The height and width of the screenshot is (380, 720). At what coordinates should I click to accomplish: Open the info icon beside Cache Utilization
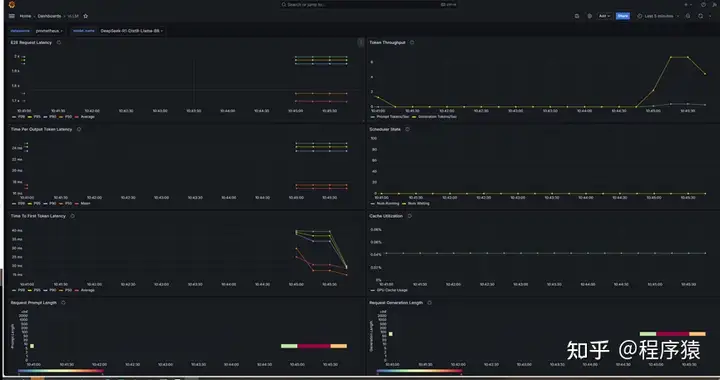[x=410, y=216]
